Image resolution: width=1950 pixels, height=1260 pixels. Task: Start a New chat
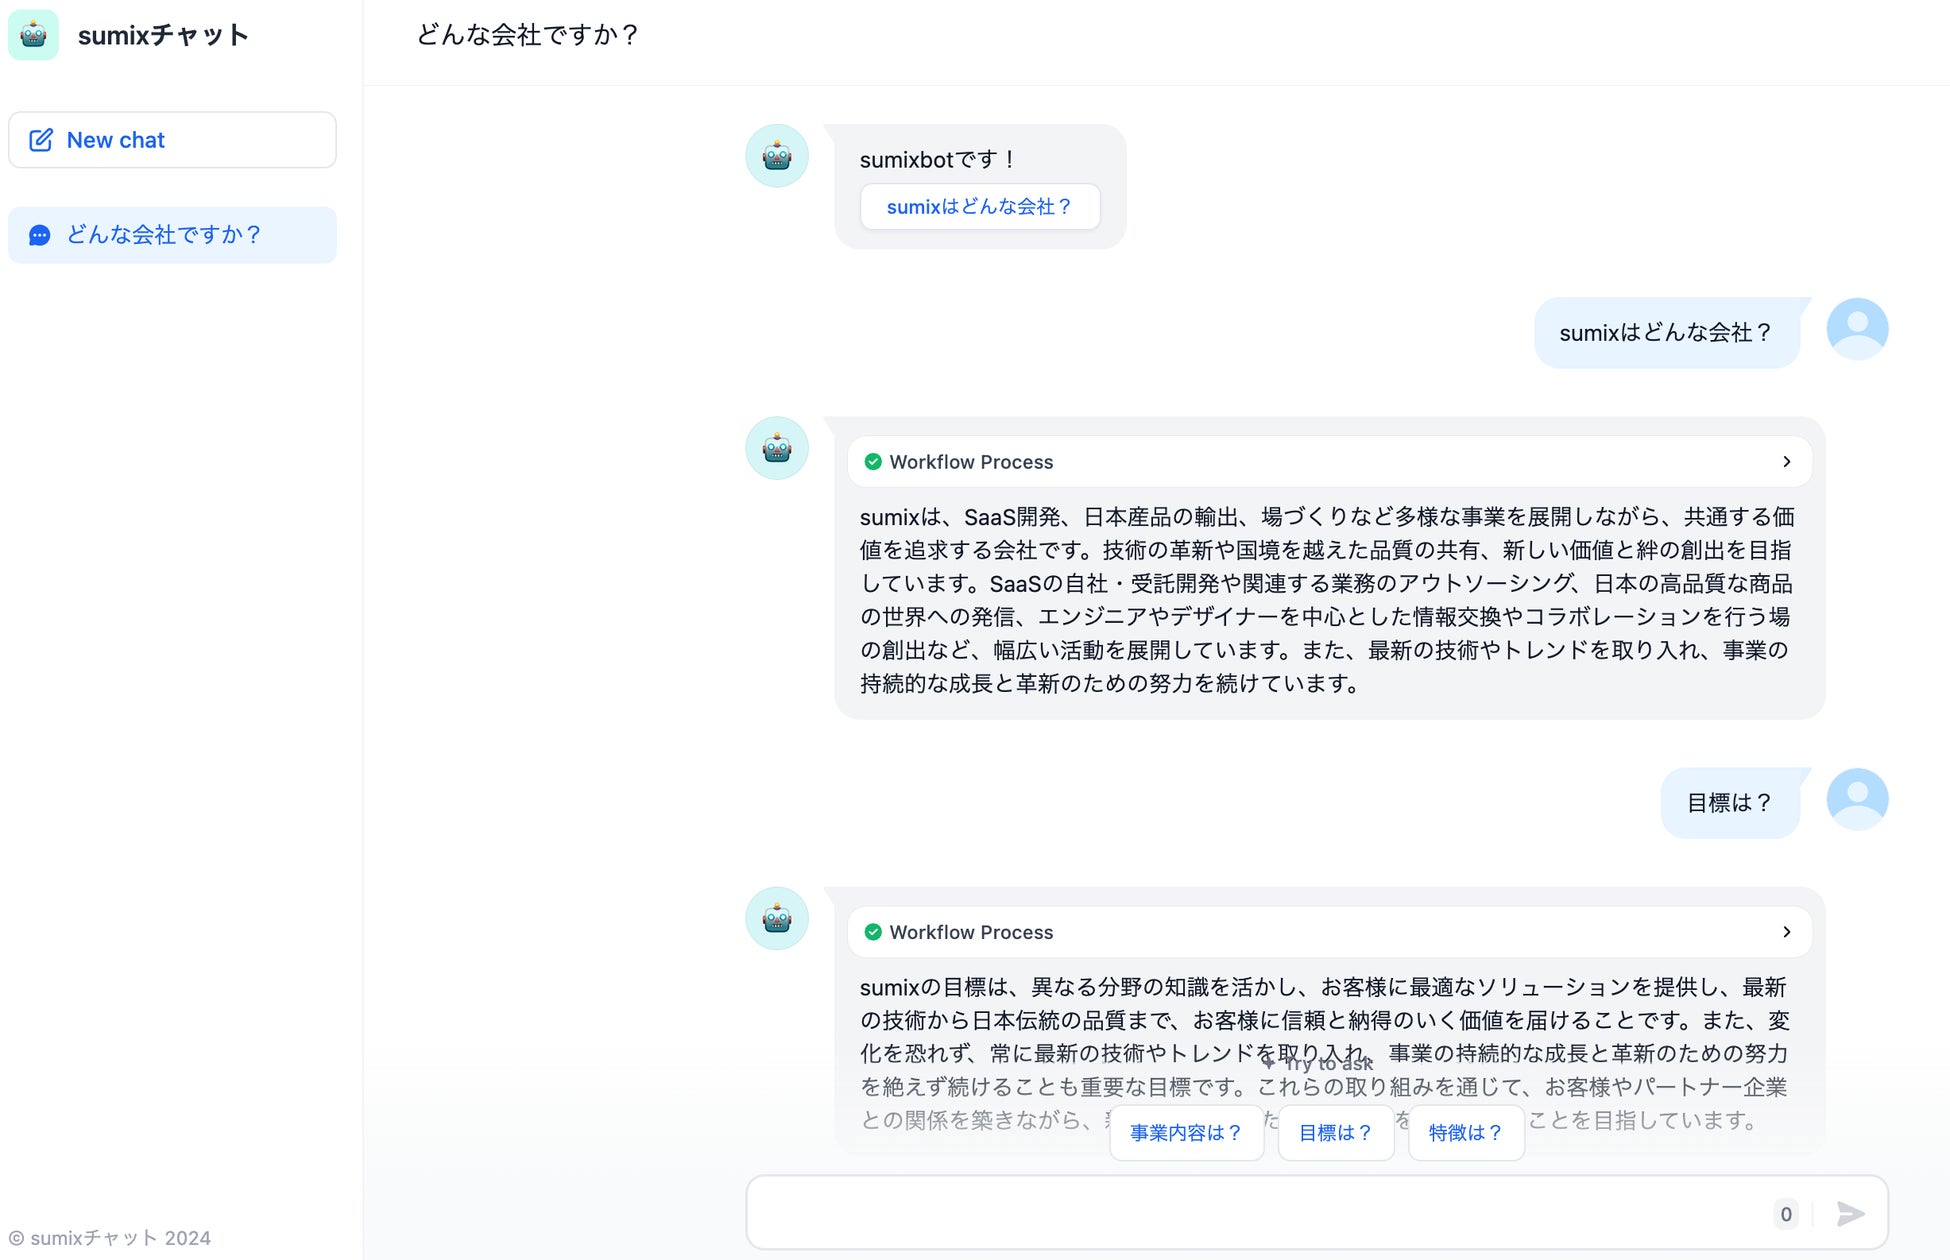[x=172, y=140]
